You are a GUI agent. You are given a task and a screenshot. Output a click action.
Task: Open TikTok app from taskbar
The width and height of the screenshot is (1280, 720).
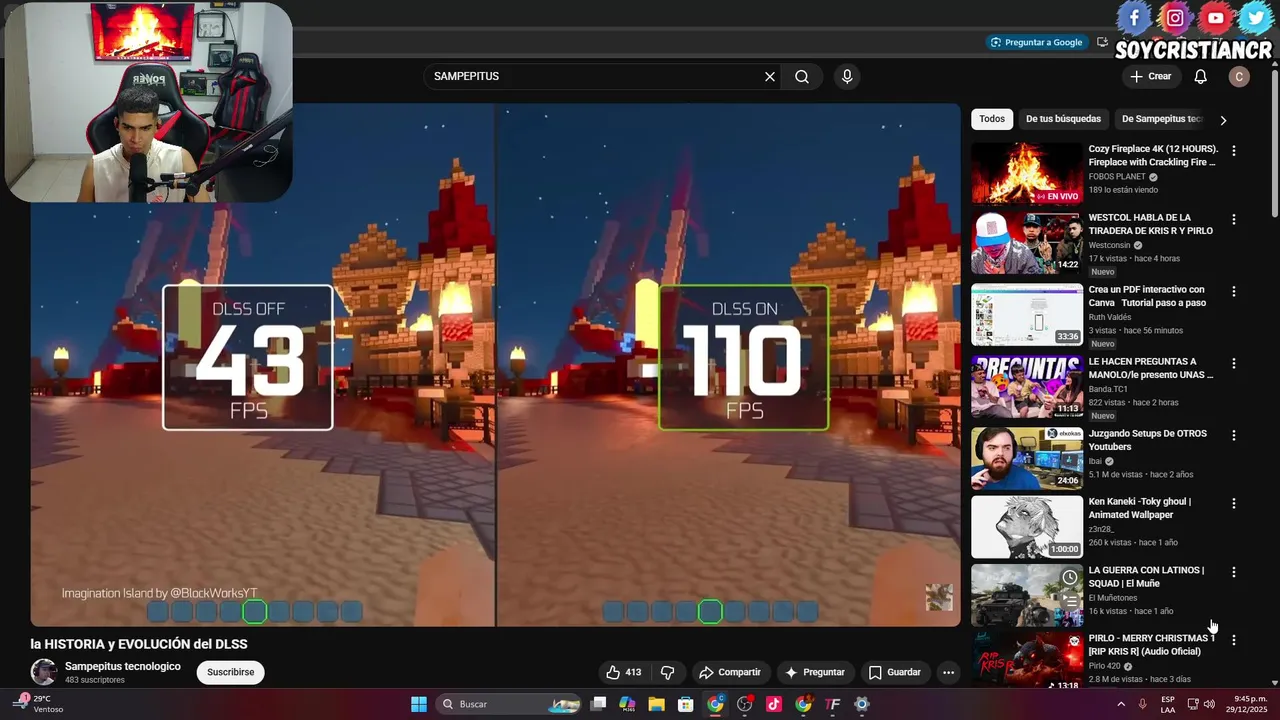click(x=774, y=704)
